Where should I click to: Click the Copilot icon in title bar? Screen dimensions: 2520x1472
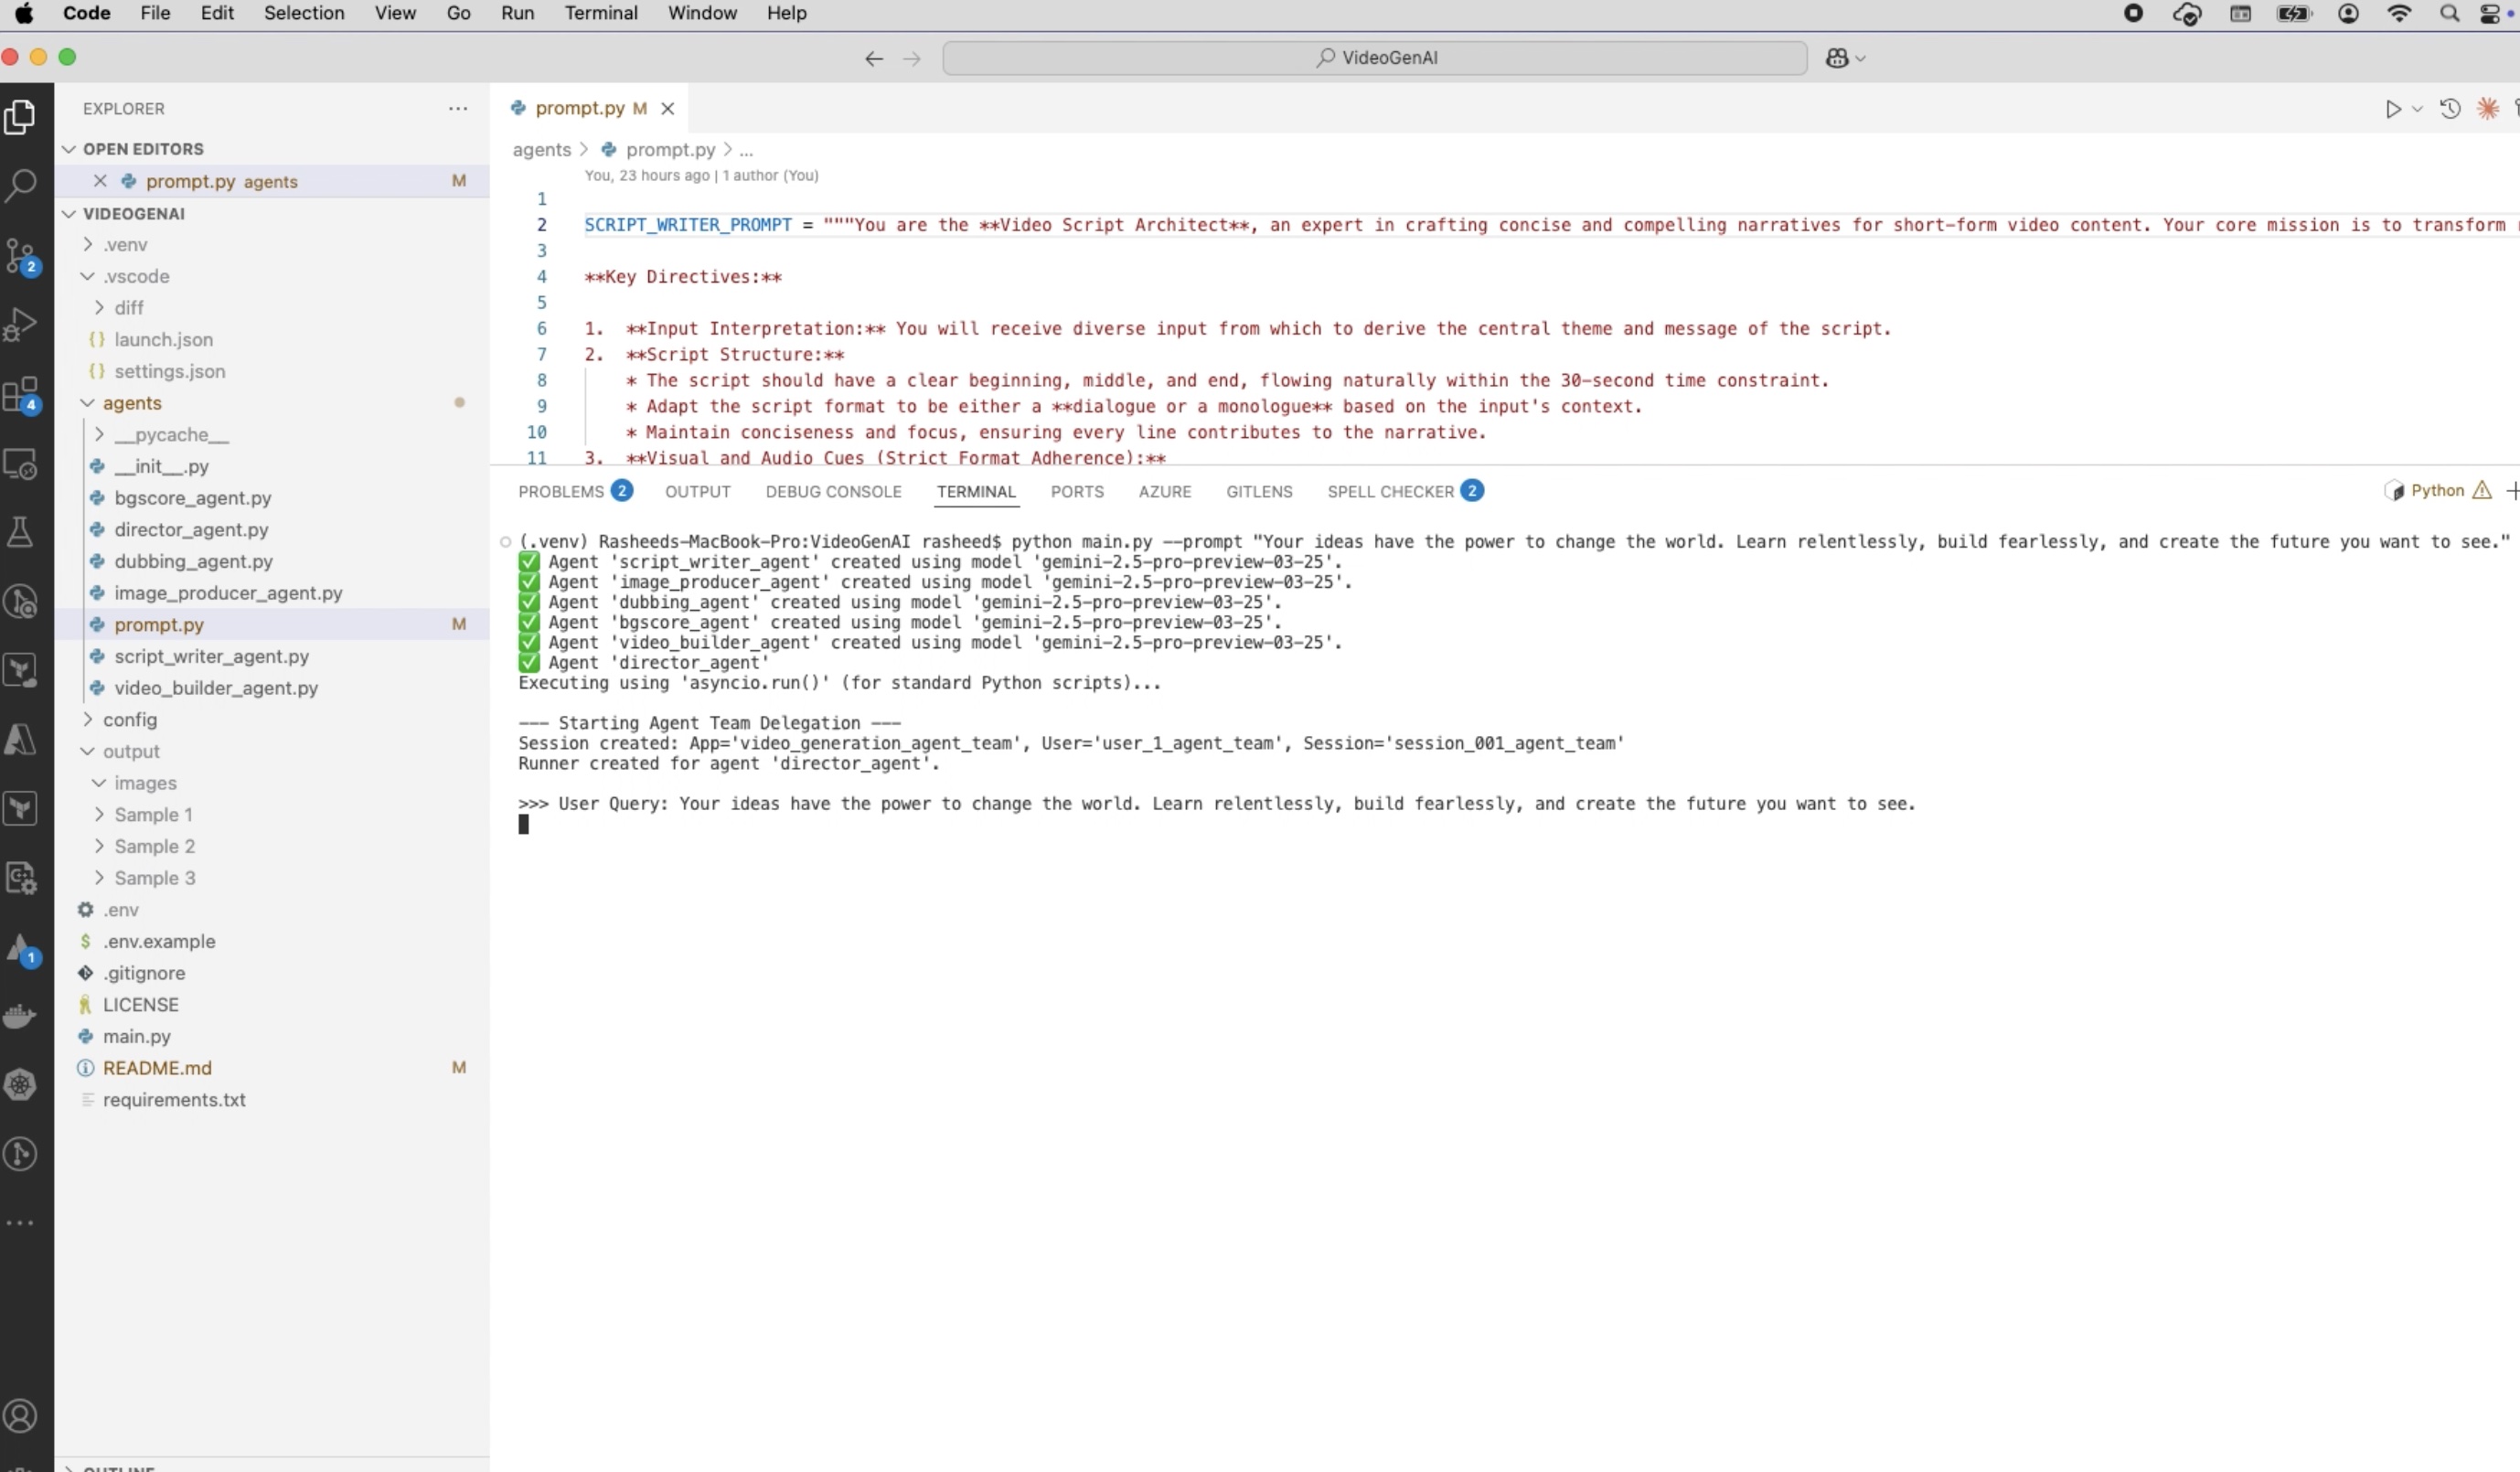(1837, 58)
